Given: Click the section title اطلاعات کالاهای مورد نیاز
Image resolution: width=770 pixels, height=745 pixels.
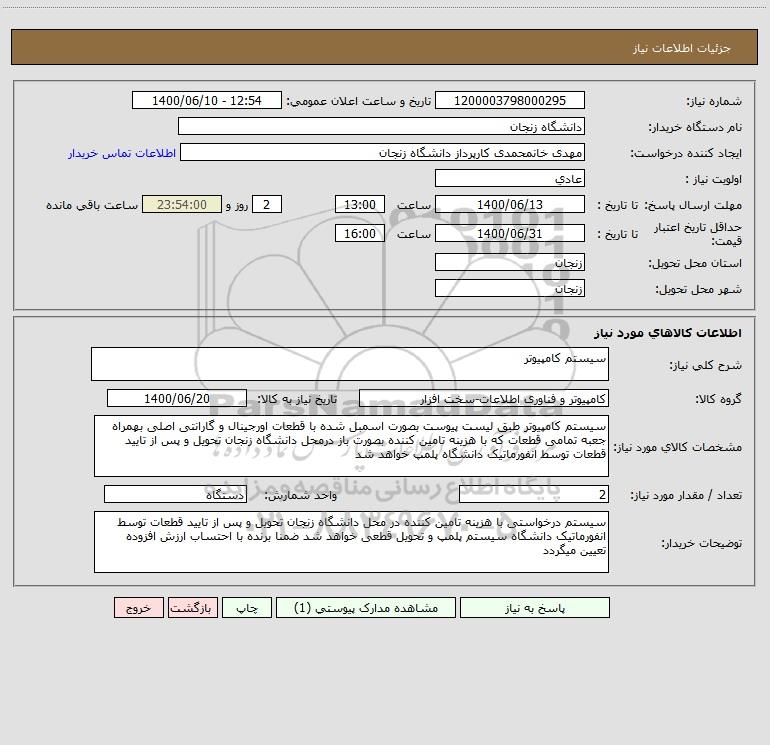Looking at the screenshot, I should (x=667, y=333).
